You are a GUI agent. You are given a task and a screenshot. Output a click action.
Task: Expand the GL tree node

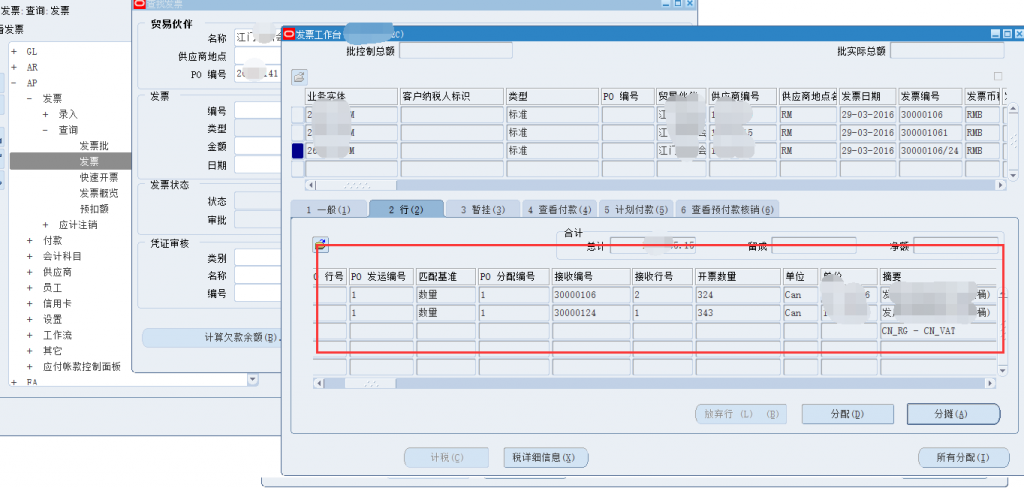pos(14,51)
